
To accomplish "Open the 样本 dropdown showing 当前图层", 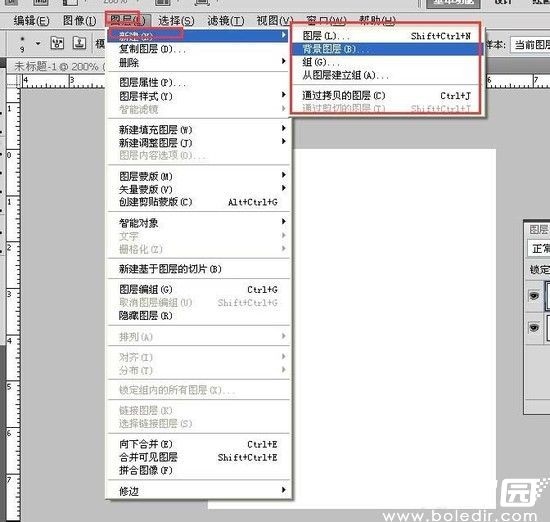I will 530,45.
